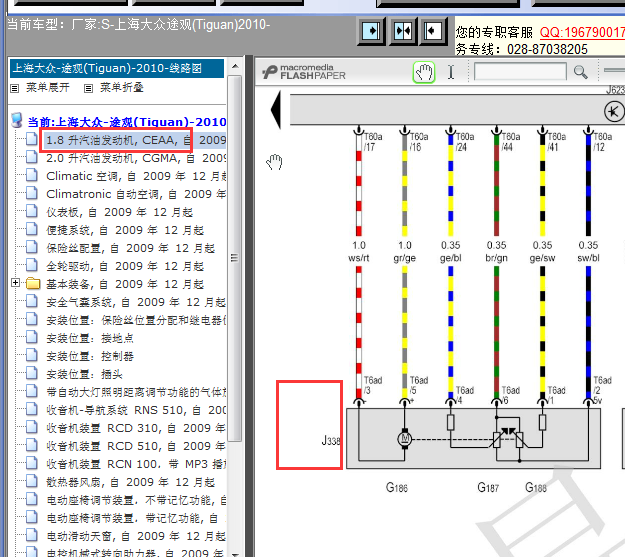Select the 2.0 升汽油发动机, CGMA entry
This screenshot has width=625, height=557.
coord(136,158)
